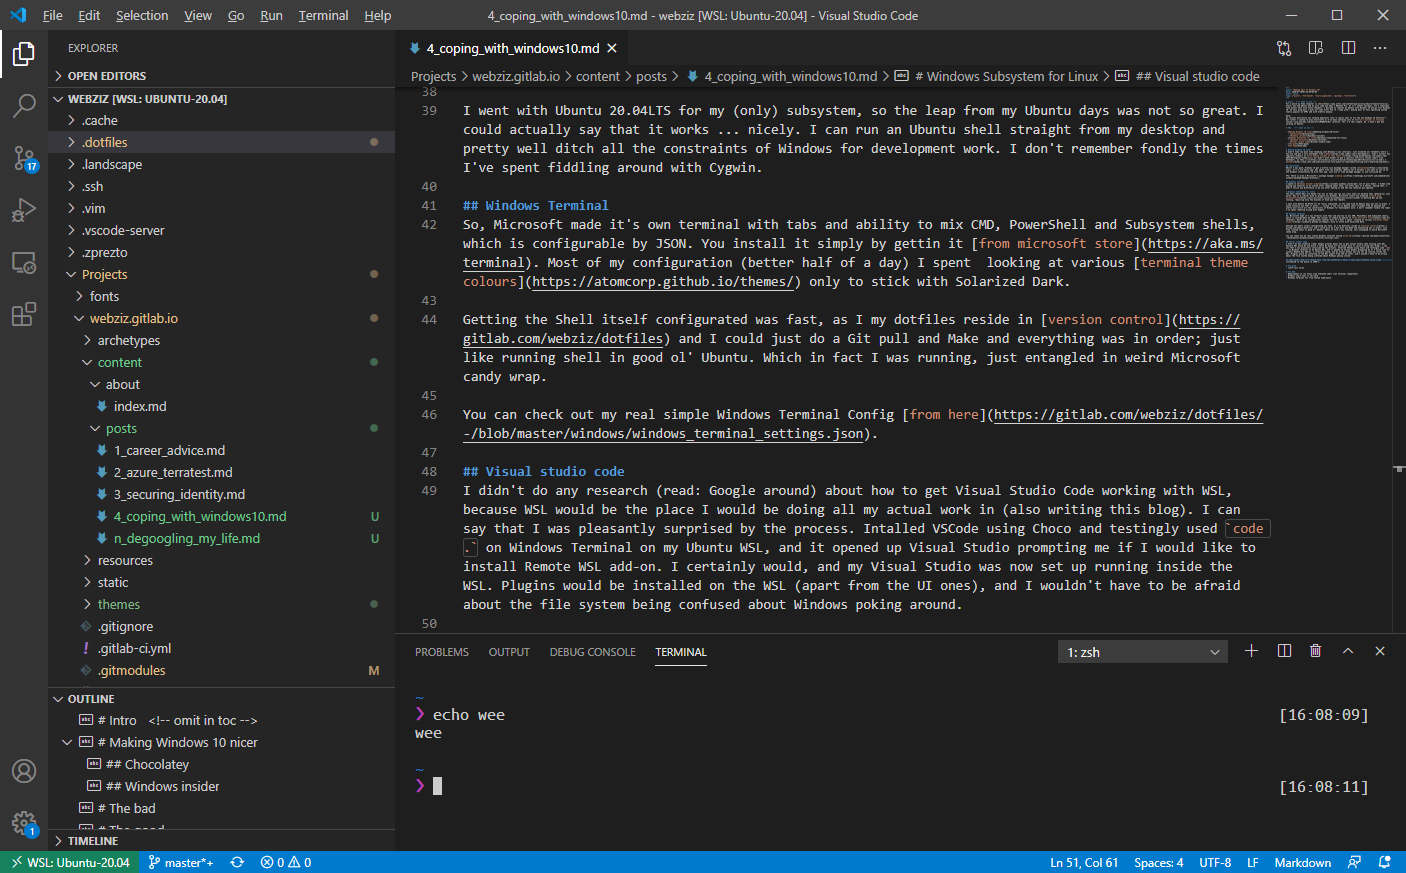Image resolution: width=1406 pixels, height=873 pixels.
Task: Maximize the panel with up chevron
Action: coord(1348,651)
